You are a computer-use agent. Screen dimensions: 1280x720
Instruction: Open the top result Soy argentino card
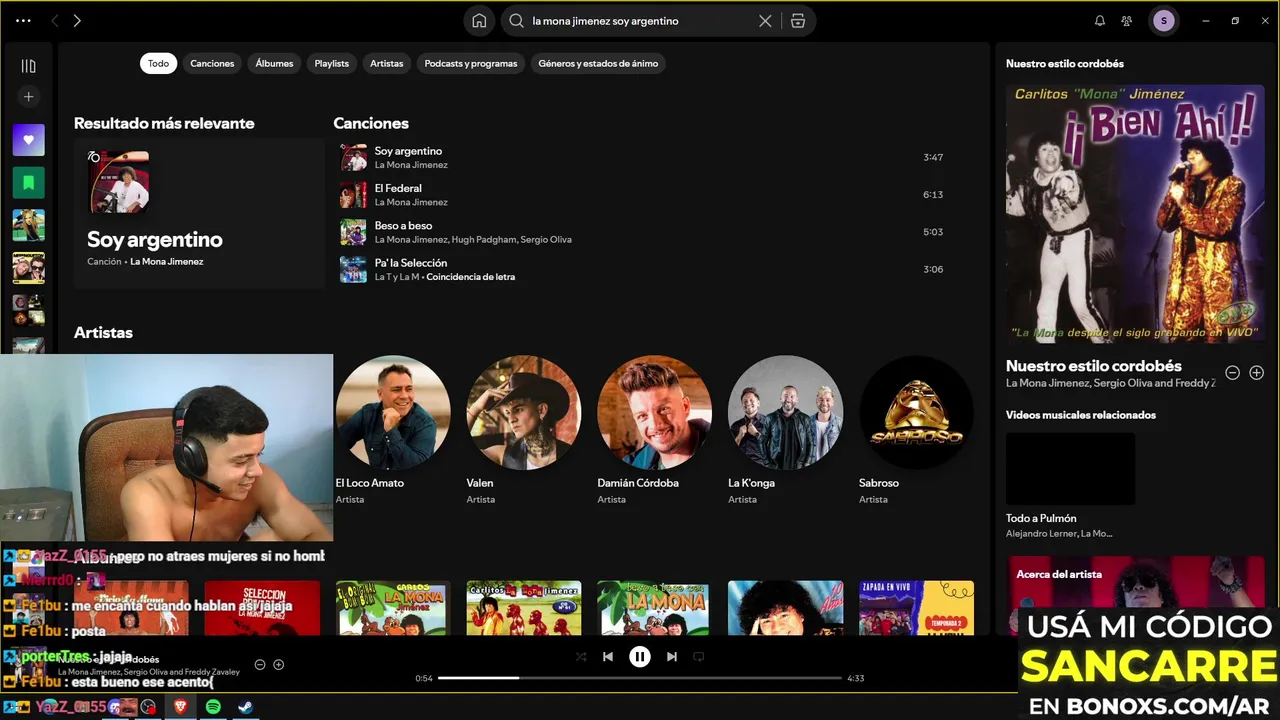click(199, 214)
